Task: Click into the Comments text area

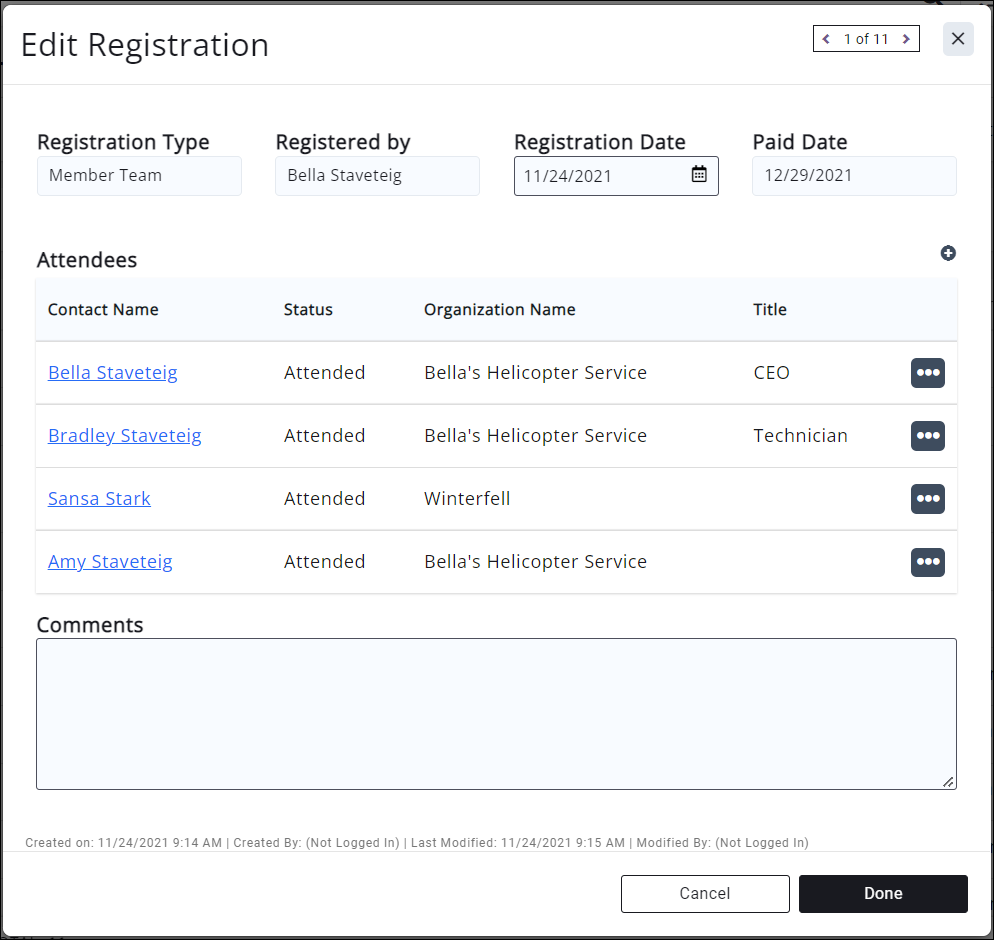Action: pyautogui.click(x=496, y=714)
